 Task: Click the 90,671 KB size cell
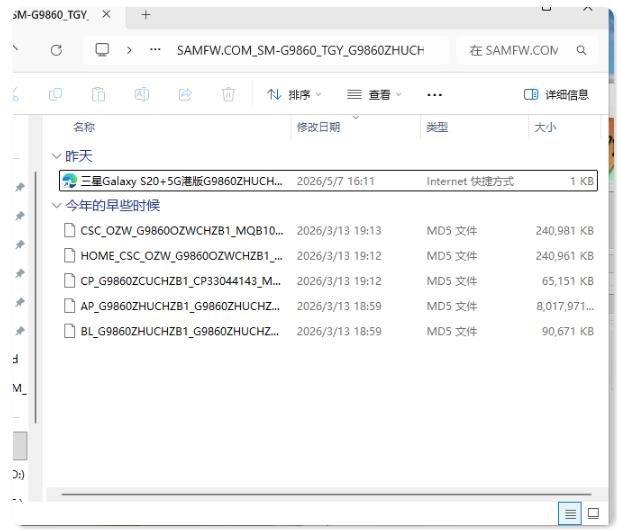[568, 331]
